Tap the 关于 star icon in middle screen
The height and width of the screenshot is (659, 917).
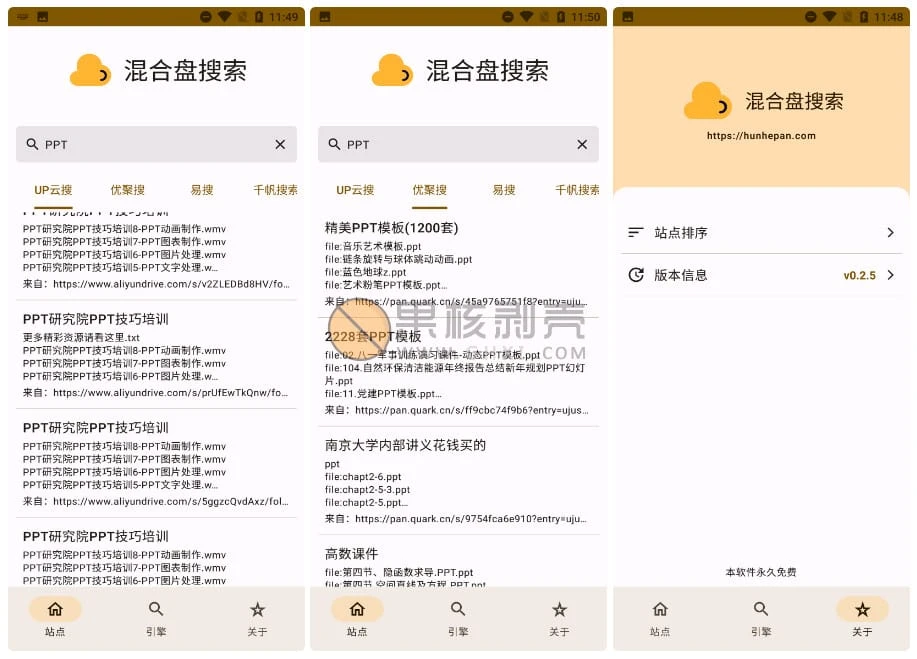click(x=559, y=609)
